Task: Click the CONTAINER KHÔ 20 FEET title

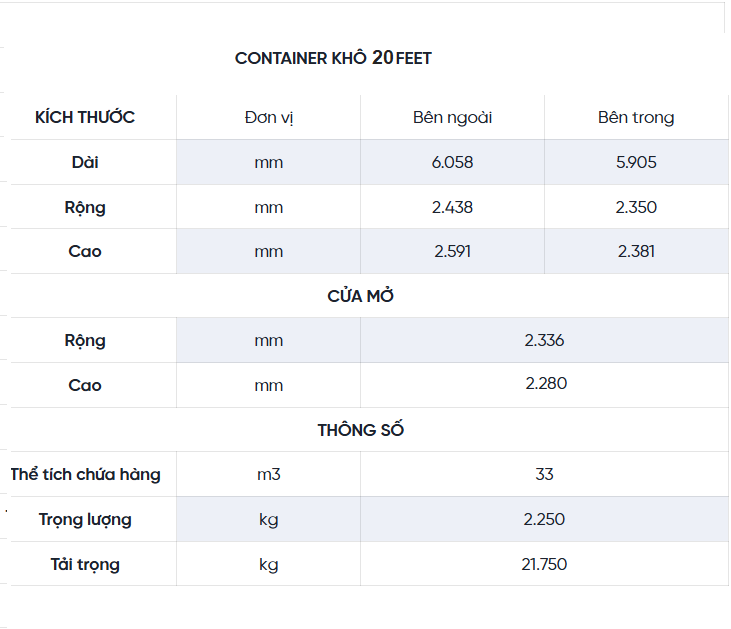Action: point(333,58)
